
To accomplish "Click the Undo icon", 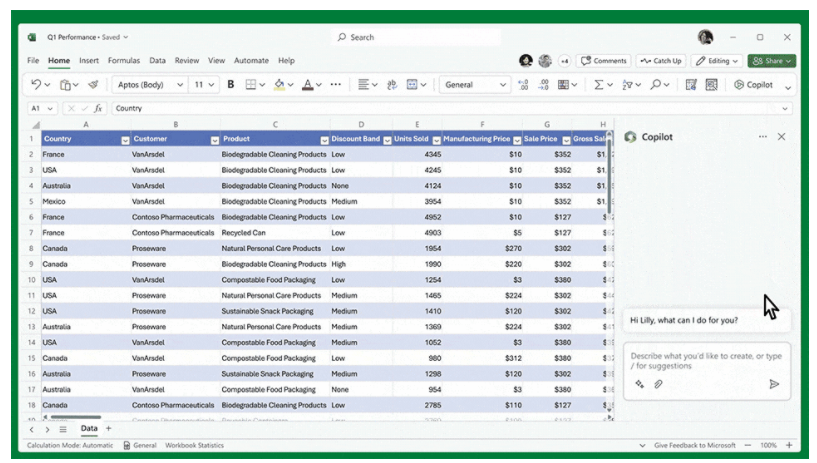I will click(x=36, y=84).
